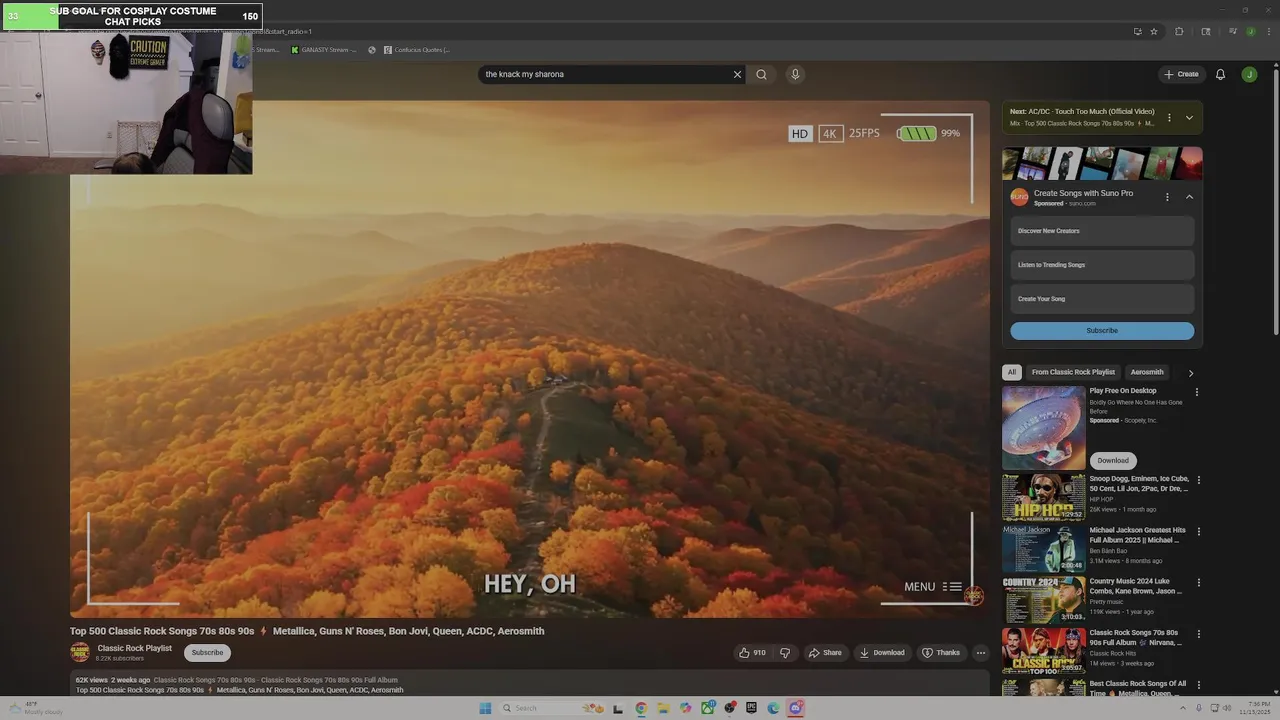Click the MENU overlay in video

click(932, 587)
